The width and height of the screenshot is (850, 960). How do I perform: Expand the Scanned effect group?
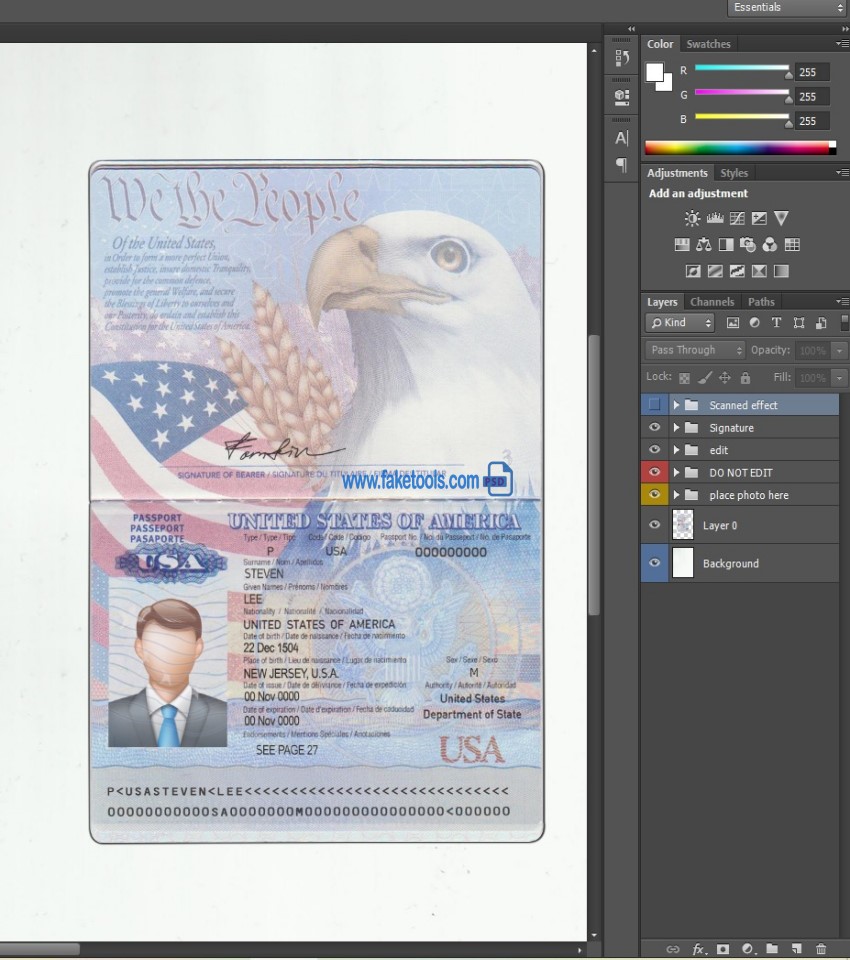coord(677,405)
